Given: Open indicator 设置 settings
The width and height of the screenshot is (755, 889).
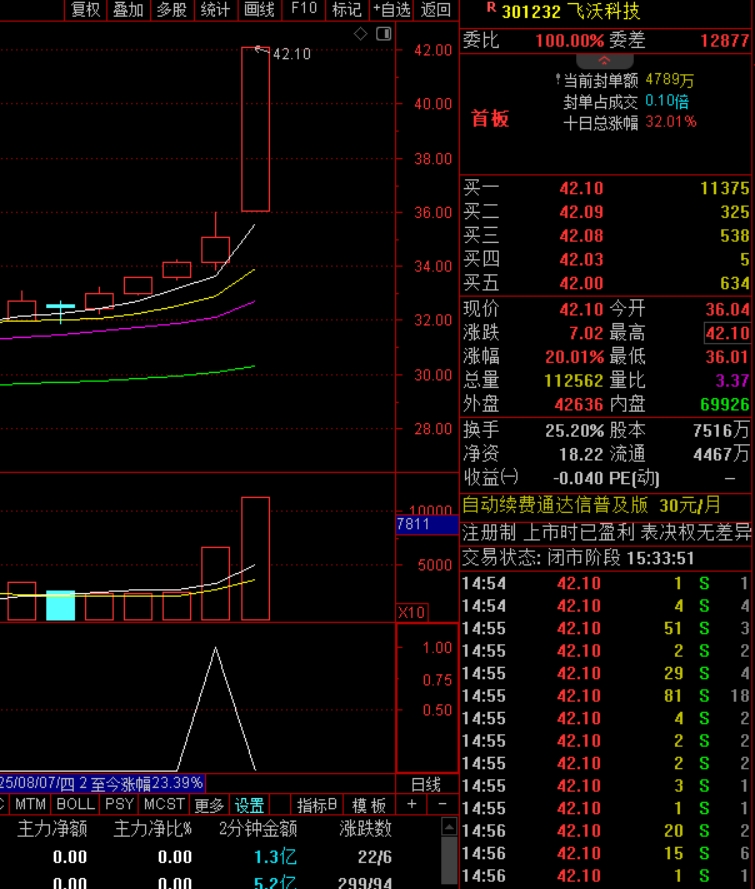Looking at the screenshot, I should tap(249, 805).
